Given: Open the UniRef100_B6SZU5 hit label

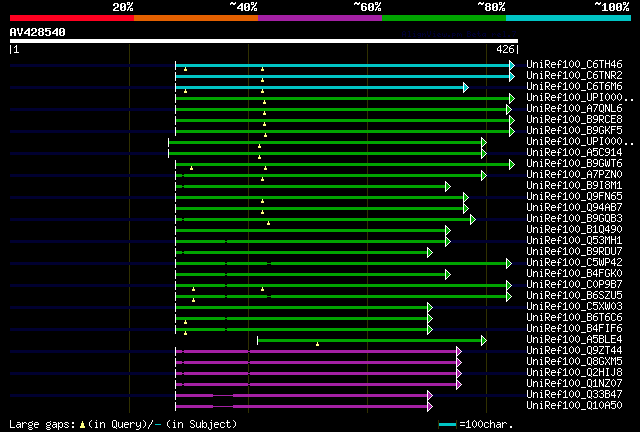Looking at the screenshot, I should click(x=574, y=296).
